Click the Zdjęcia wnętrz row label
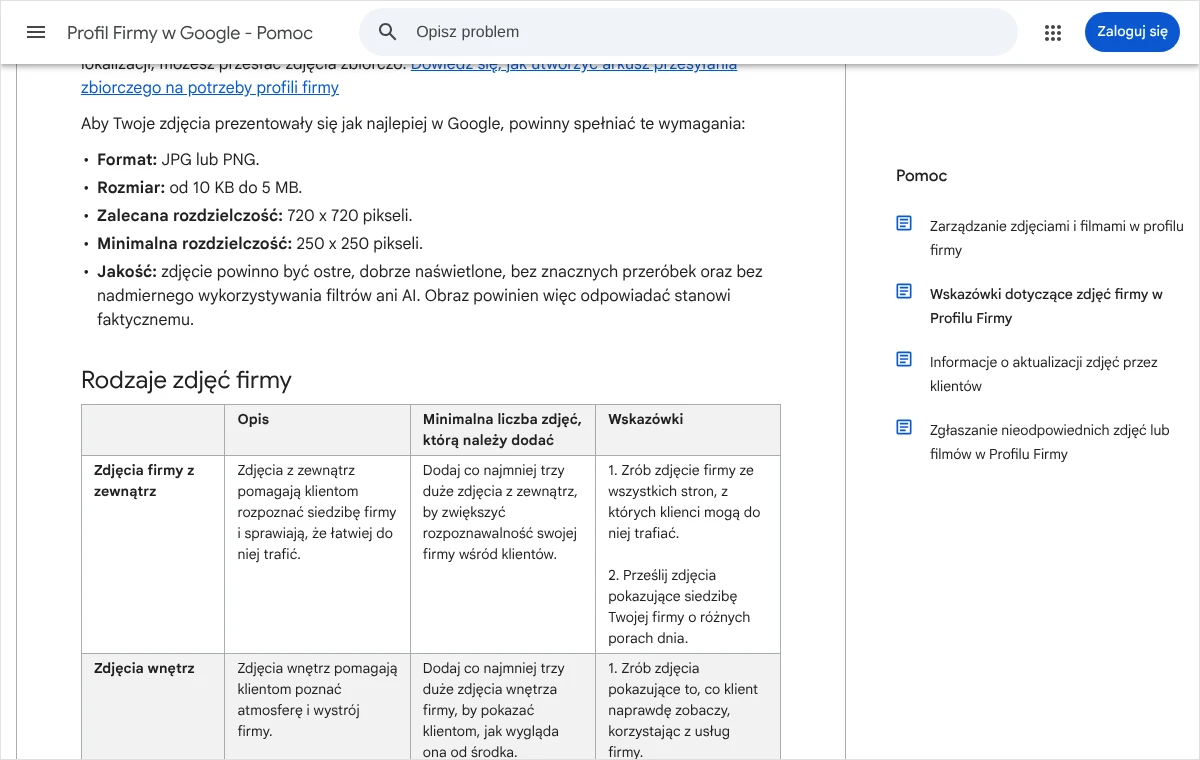The width and height of the screenshot is (1200, 760). pos(144,668)
